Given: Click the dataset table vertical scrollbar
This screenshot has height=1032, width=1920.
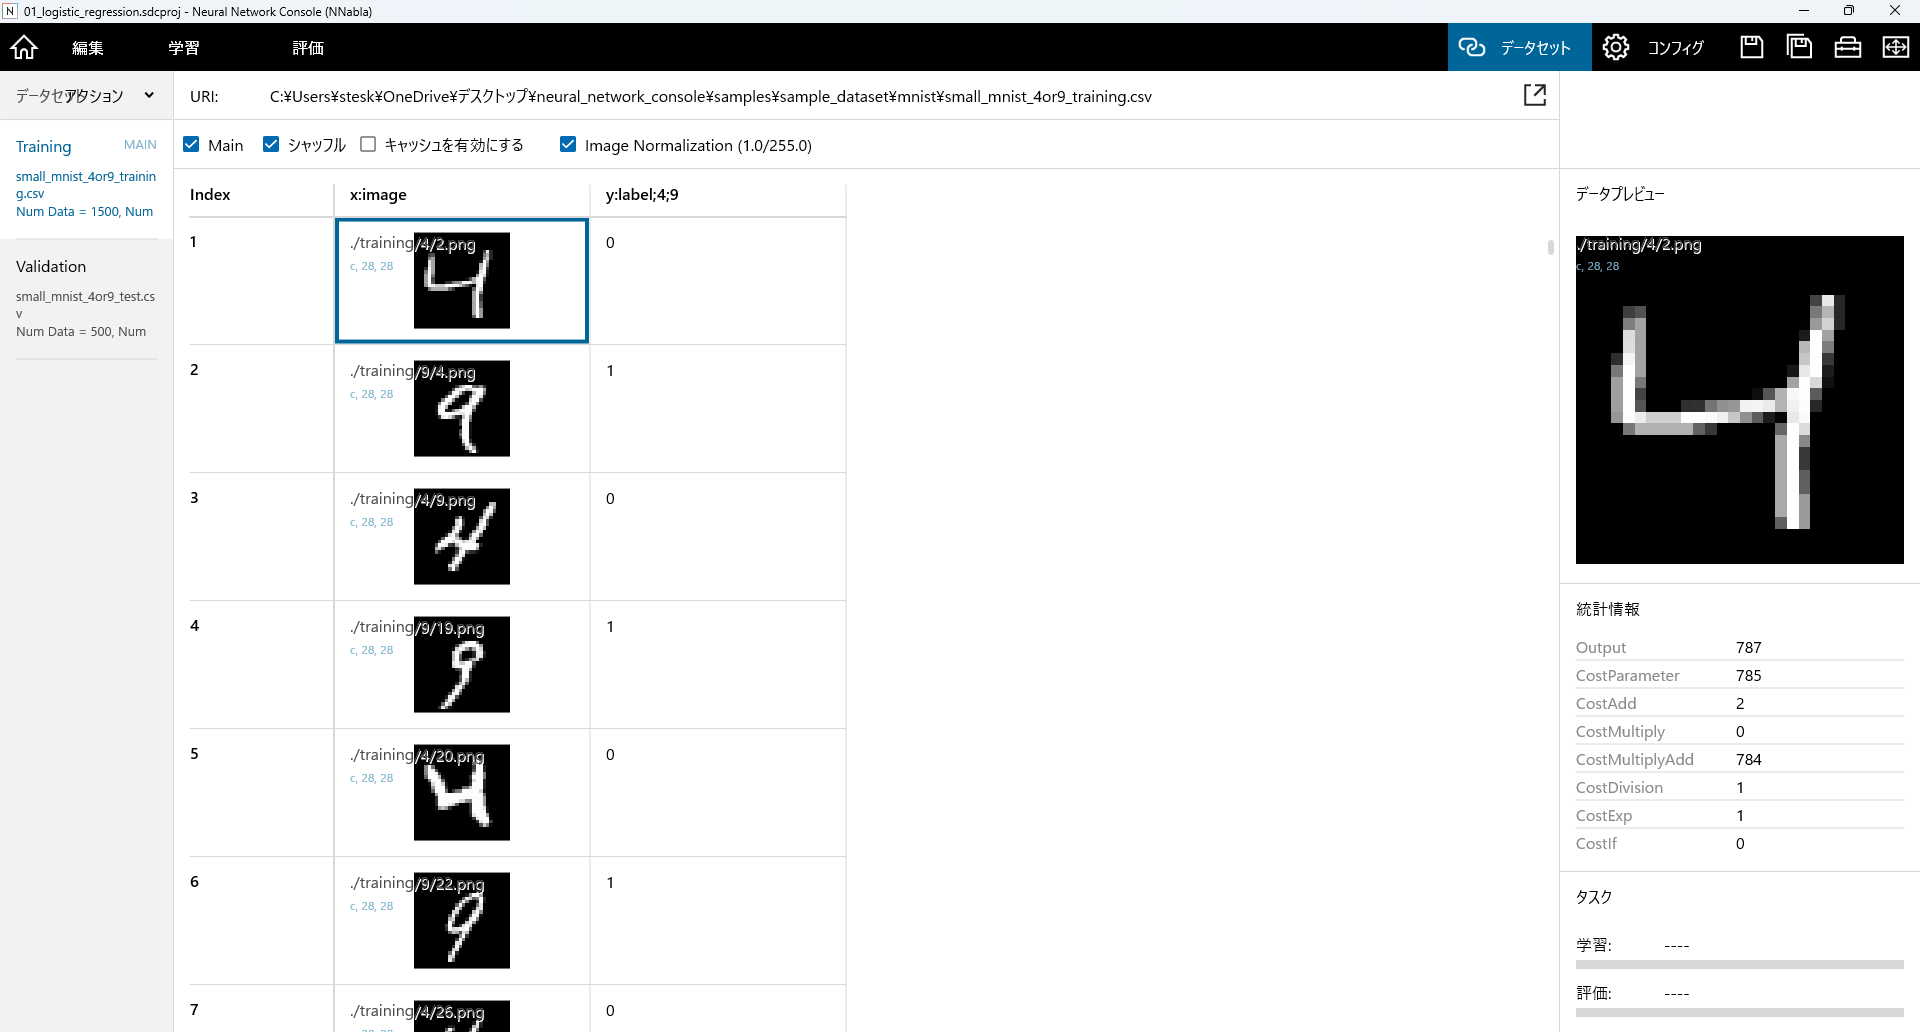Looking at the screenshot, I should point(1550,247).
